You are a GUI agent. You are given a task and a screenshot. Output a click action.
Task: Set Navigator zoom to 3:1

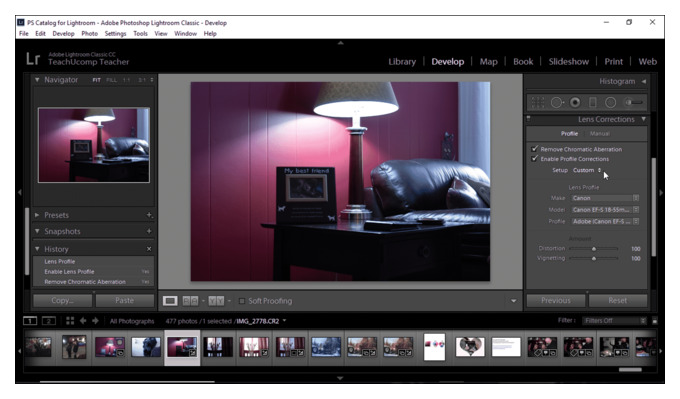pyautogui.click(x=142, y=80)
